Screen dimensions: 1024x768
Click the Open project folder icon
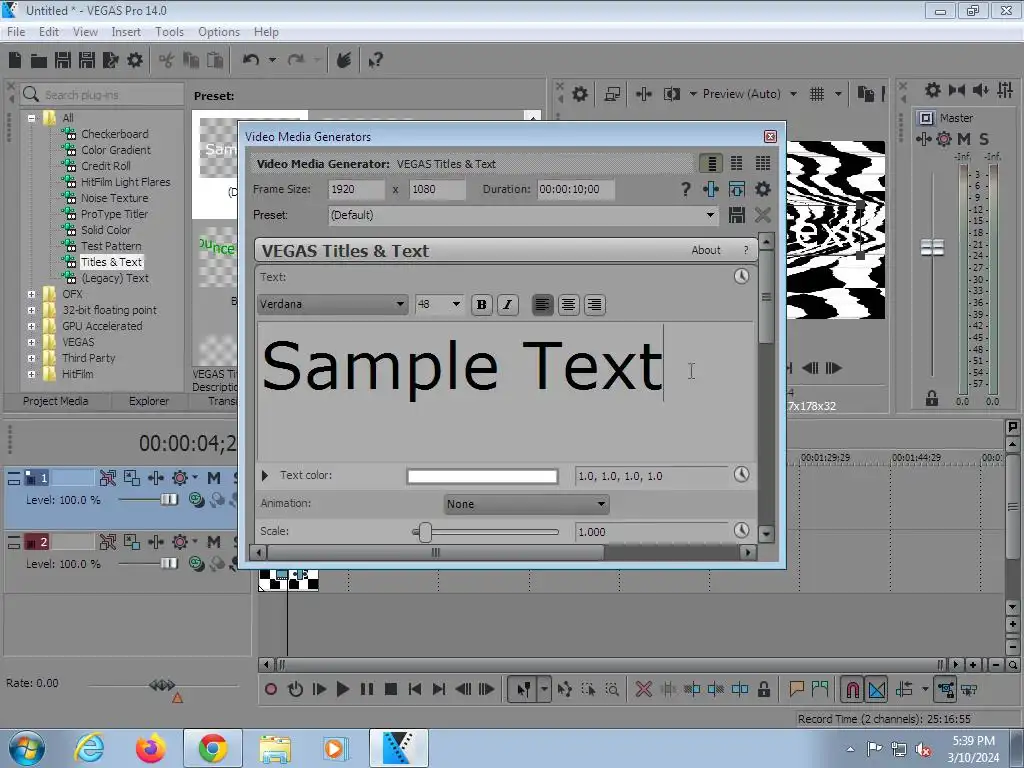(x=39, y=61)
